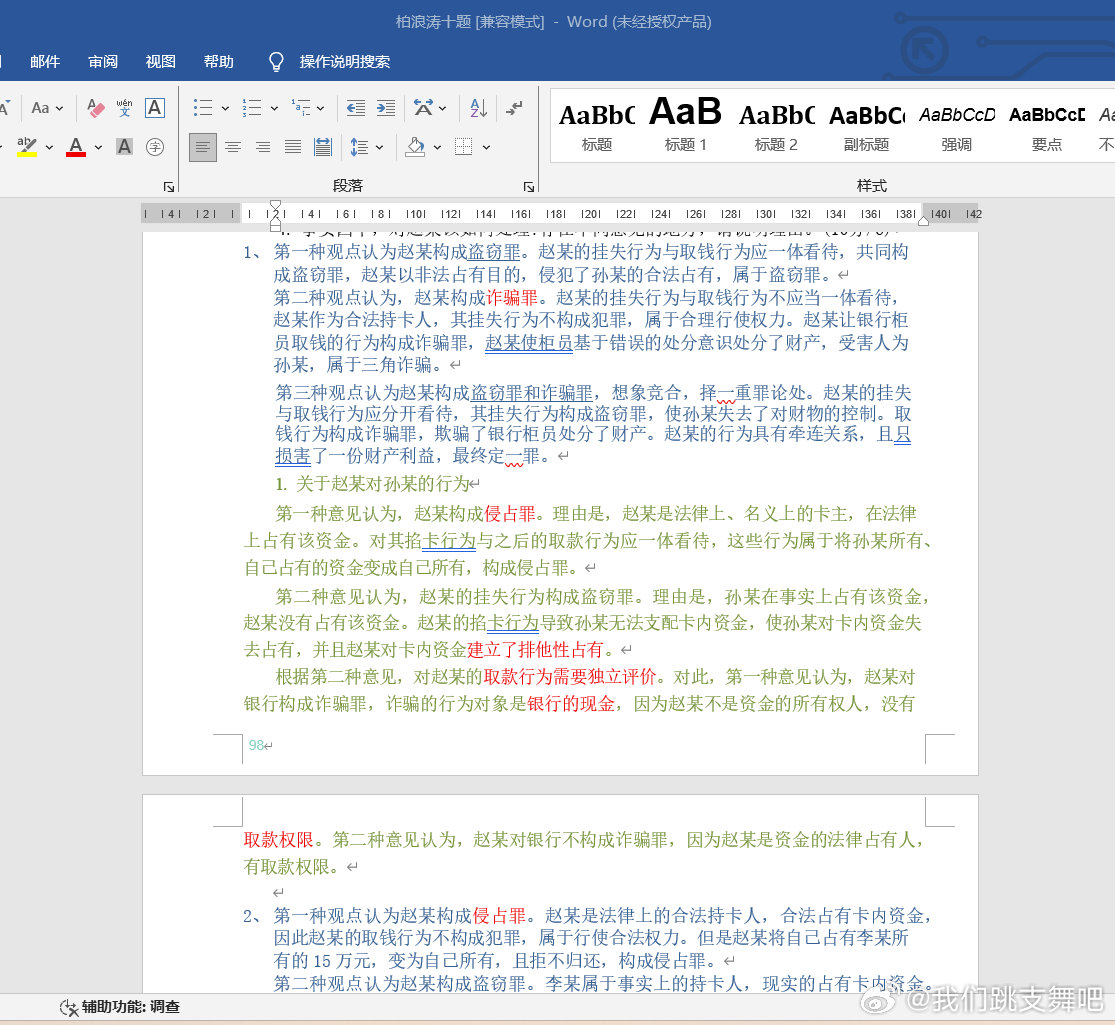The height and width of the screenshot is (1025, 1115).
Task: Apply the 要点 style
Action: (x=1047, y=126)
